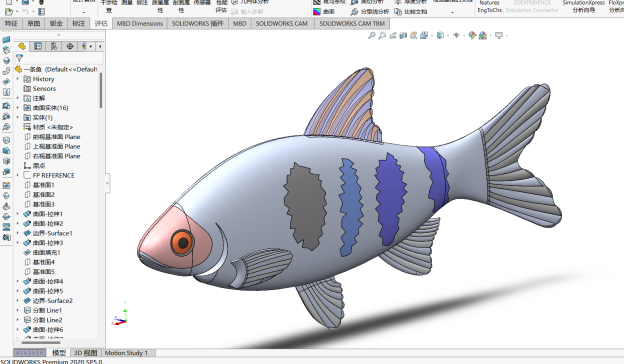Select the 曲面填充1 tree item
This screenshot has height=364, width=624.
(43, 252)
